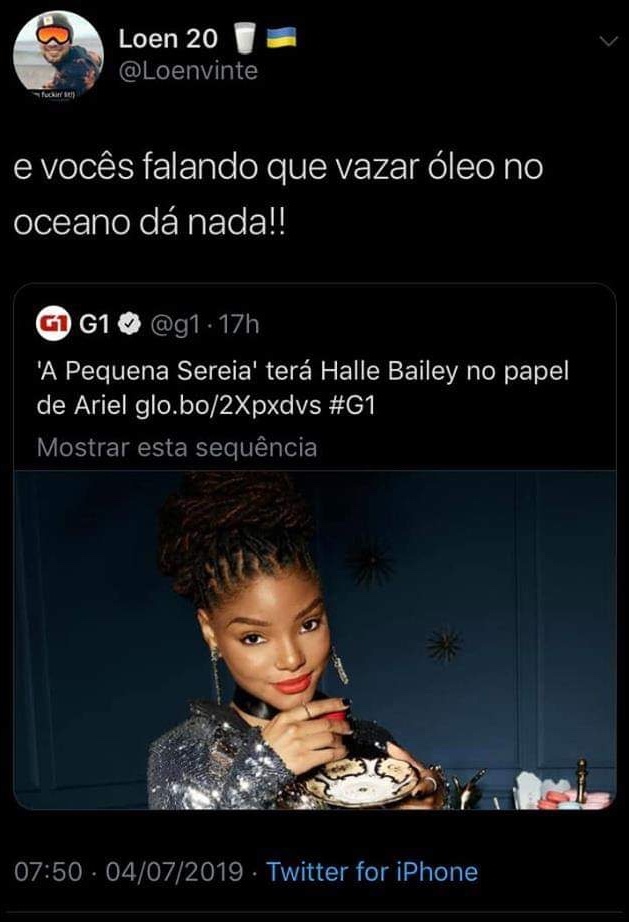Click the 17h timestamp of quoted tweet
This screenshot has height=922, width=629.
pos(239,324)
